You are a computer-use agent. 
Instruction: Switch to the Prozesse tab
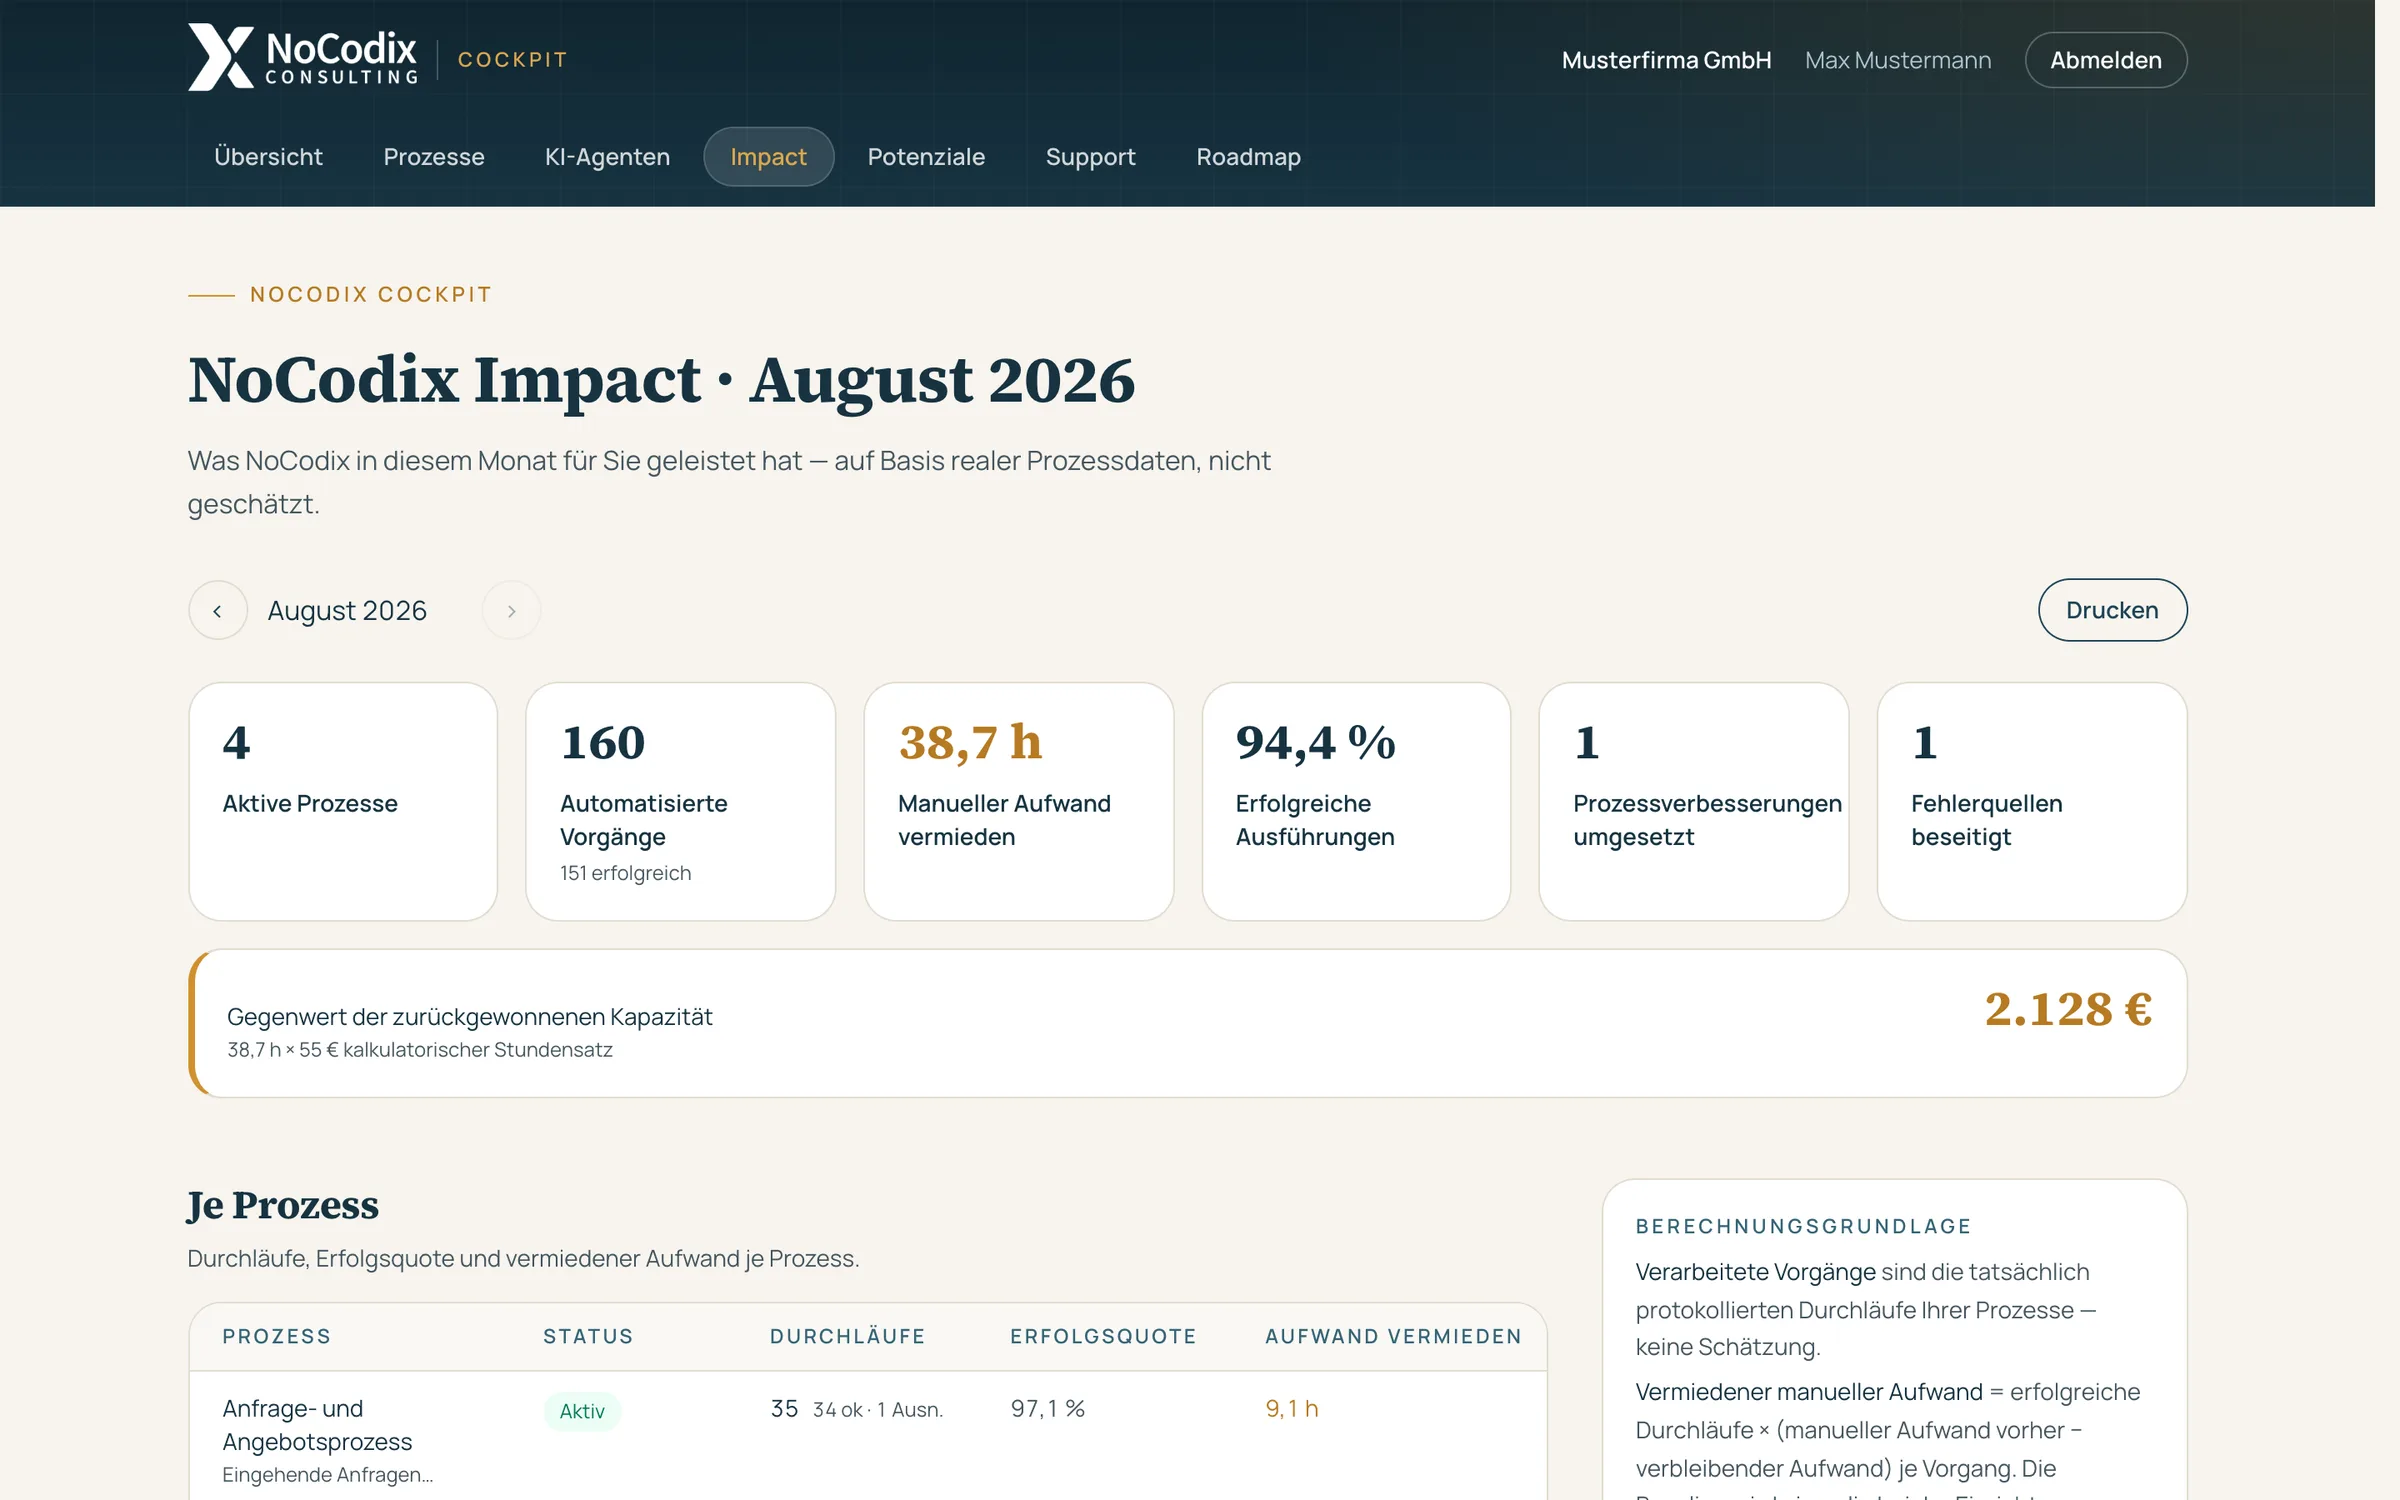434,157
